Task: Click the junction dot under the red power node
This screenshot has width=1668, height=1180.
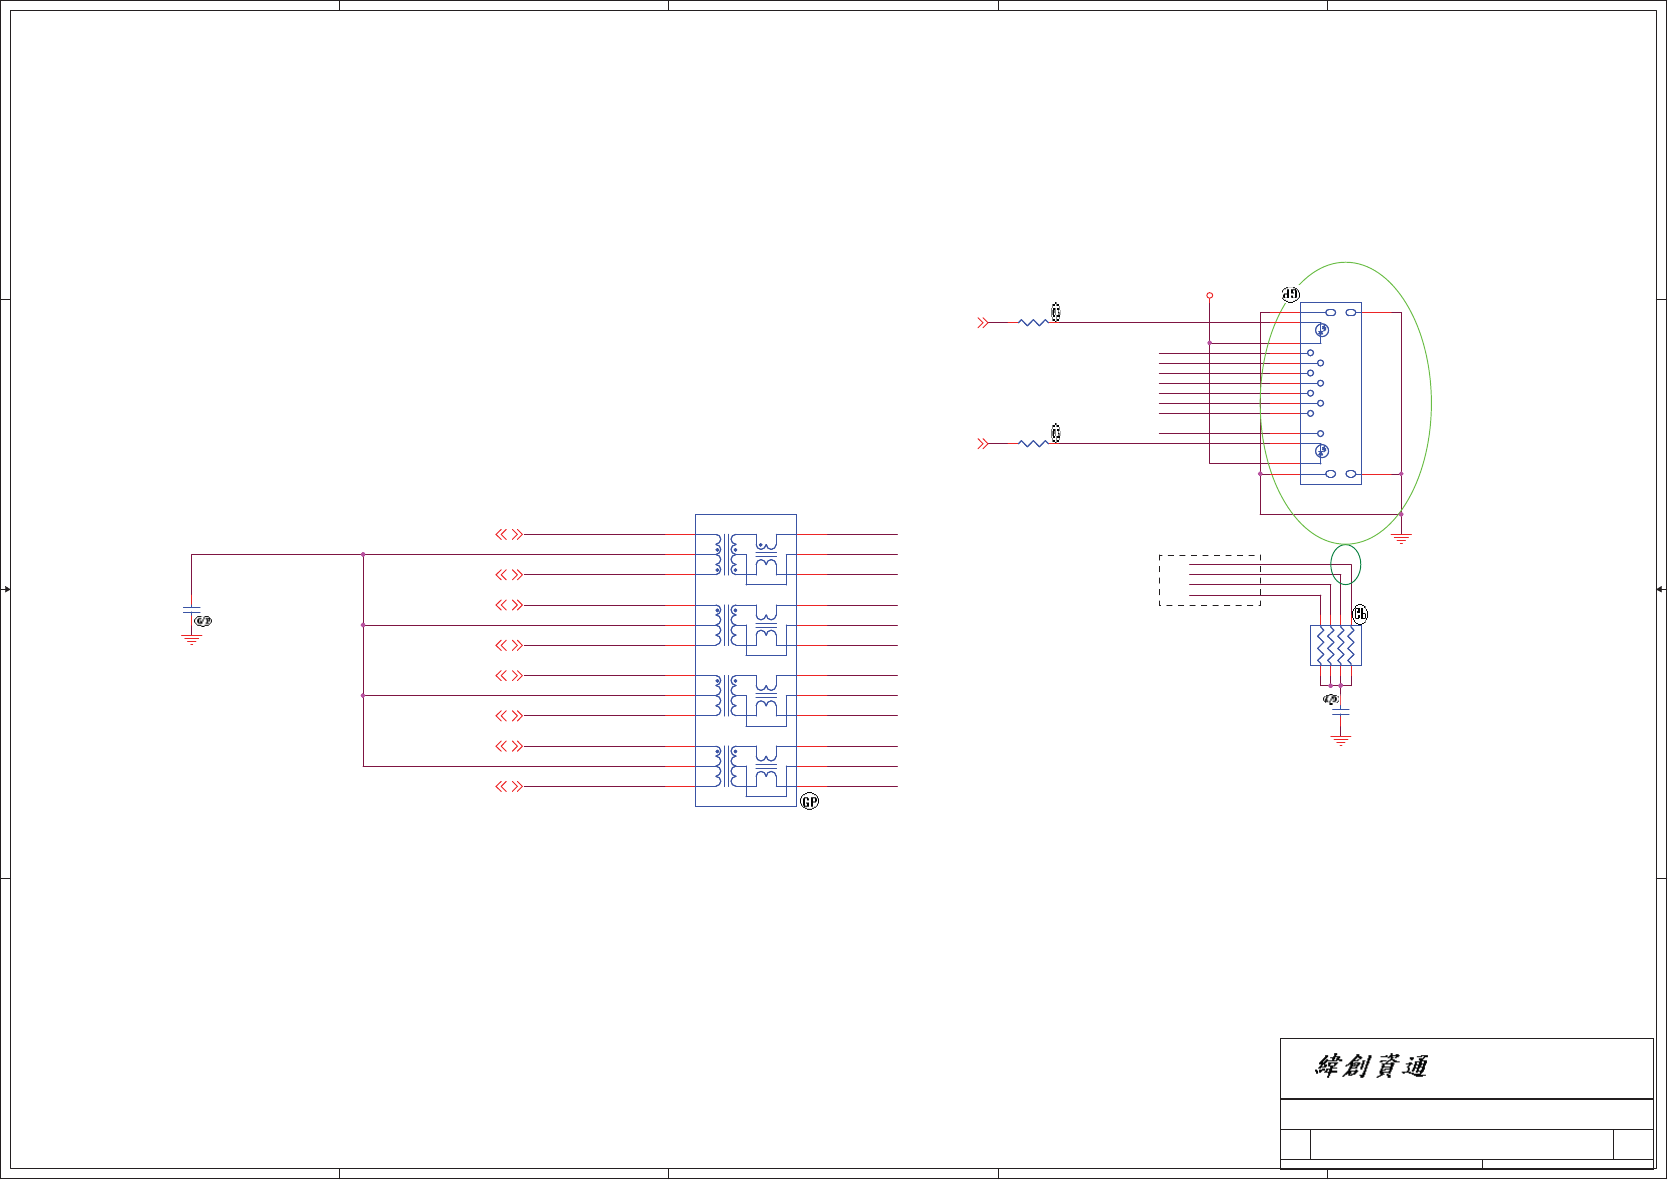Action: pyautogui.click(x=1210, y=343)
